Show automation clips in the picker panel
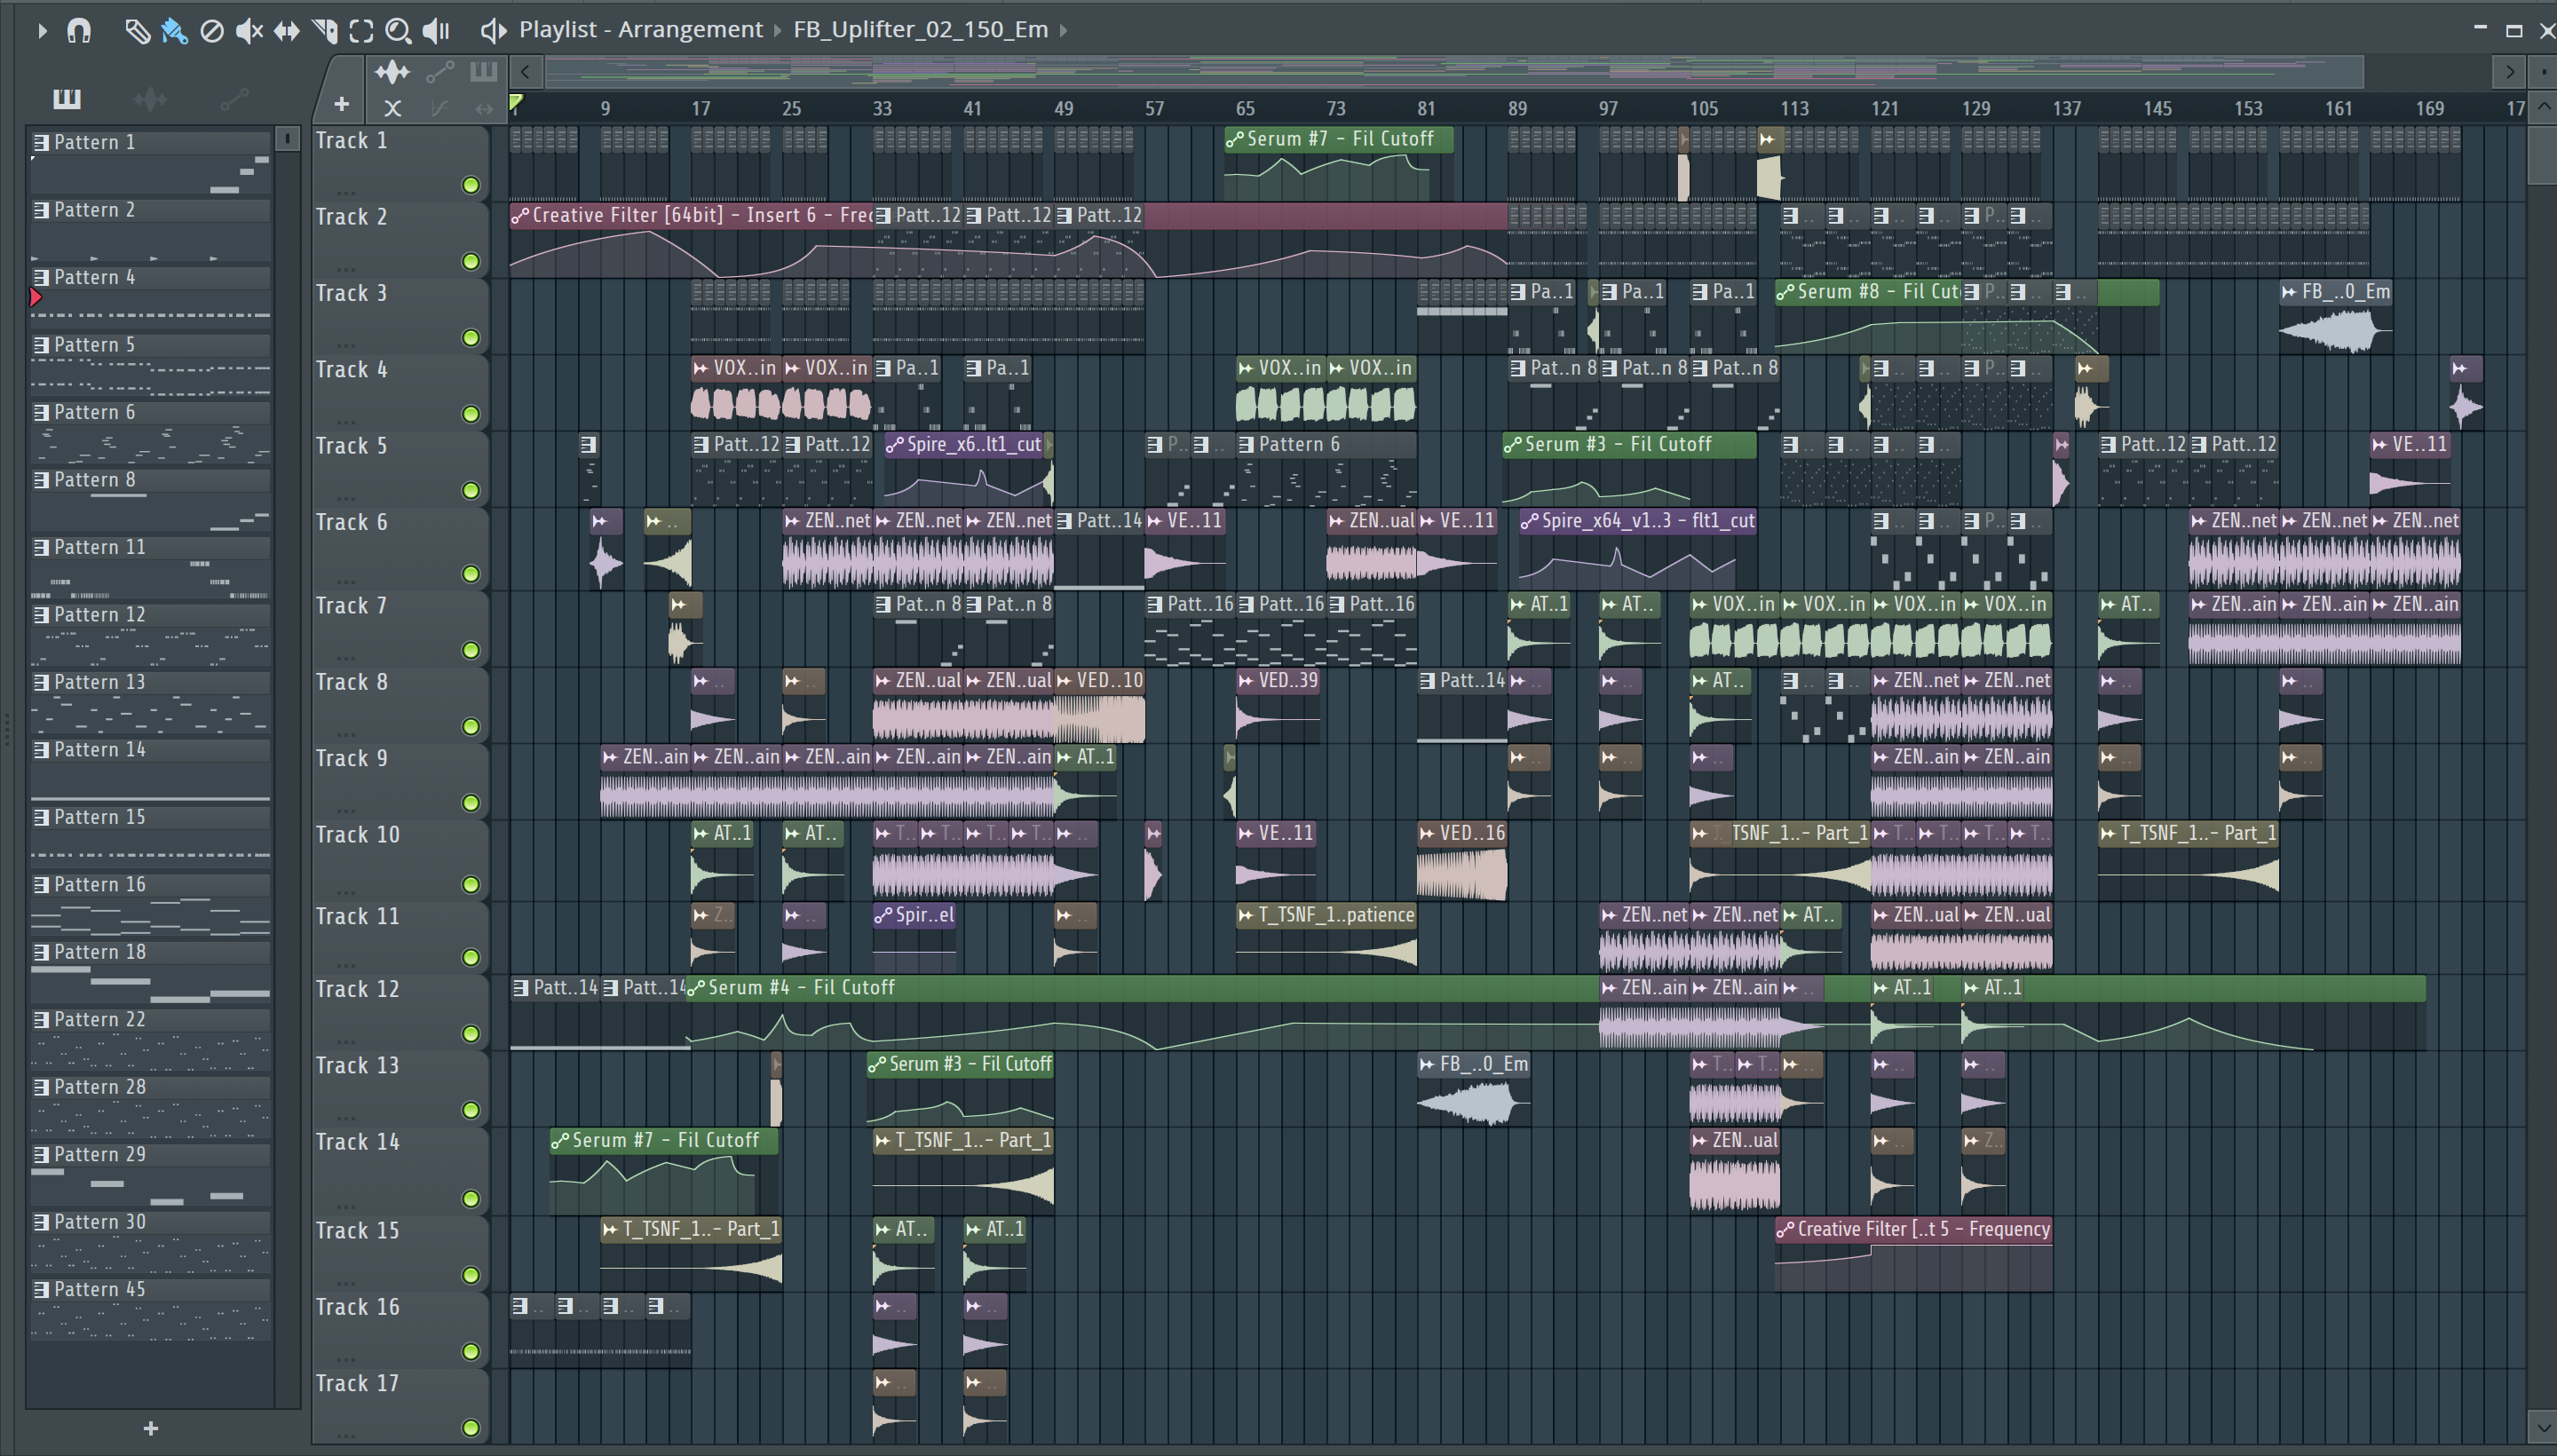Screen dimensions: 2557x1456 click(x=234, y=98)
